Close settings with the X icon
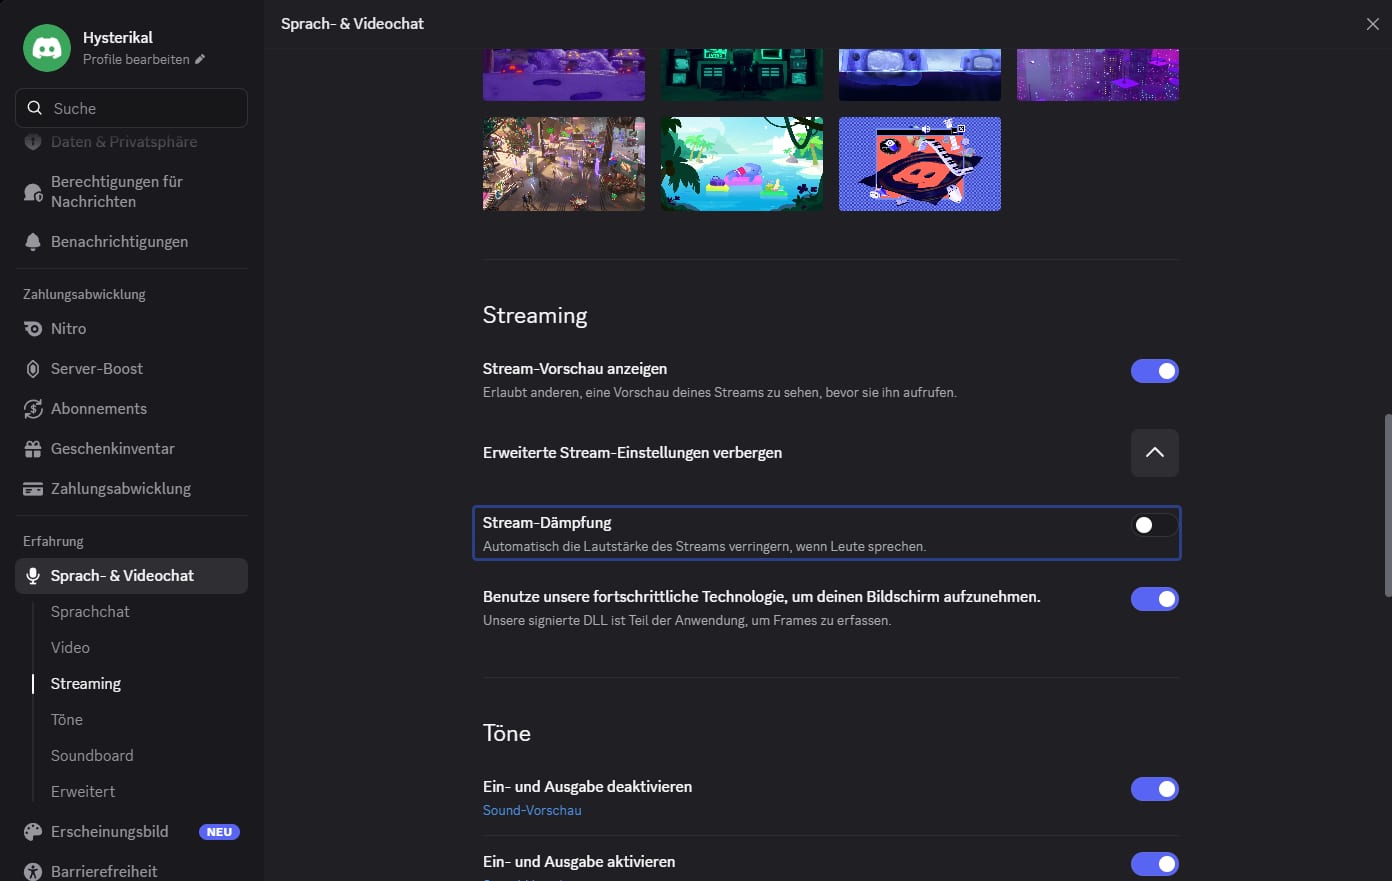This screenshot has height=881, width=1392. tap(1373, 24)
